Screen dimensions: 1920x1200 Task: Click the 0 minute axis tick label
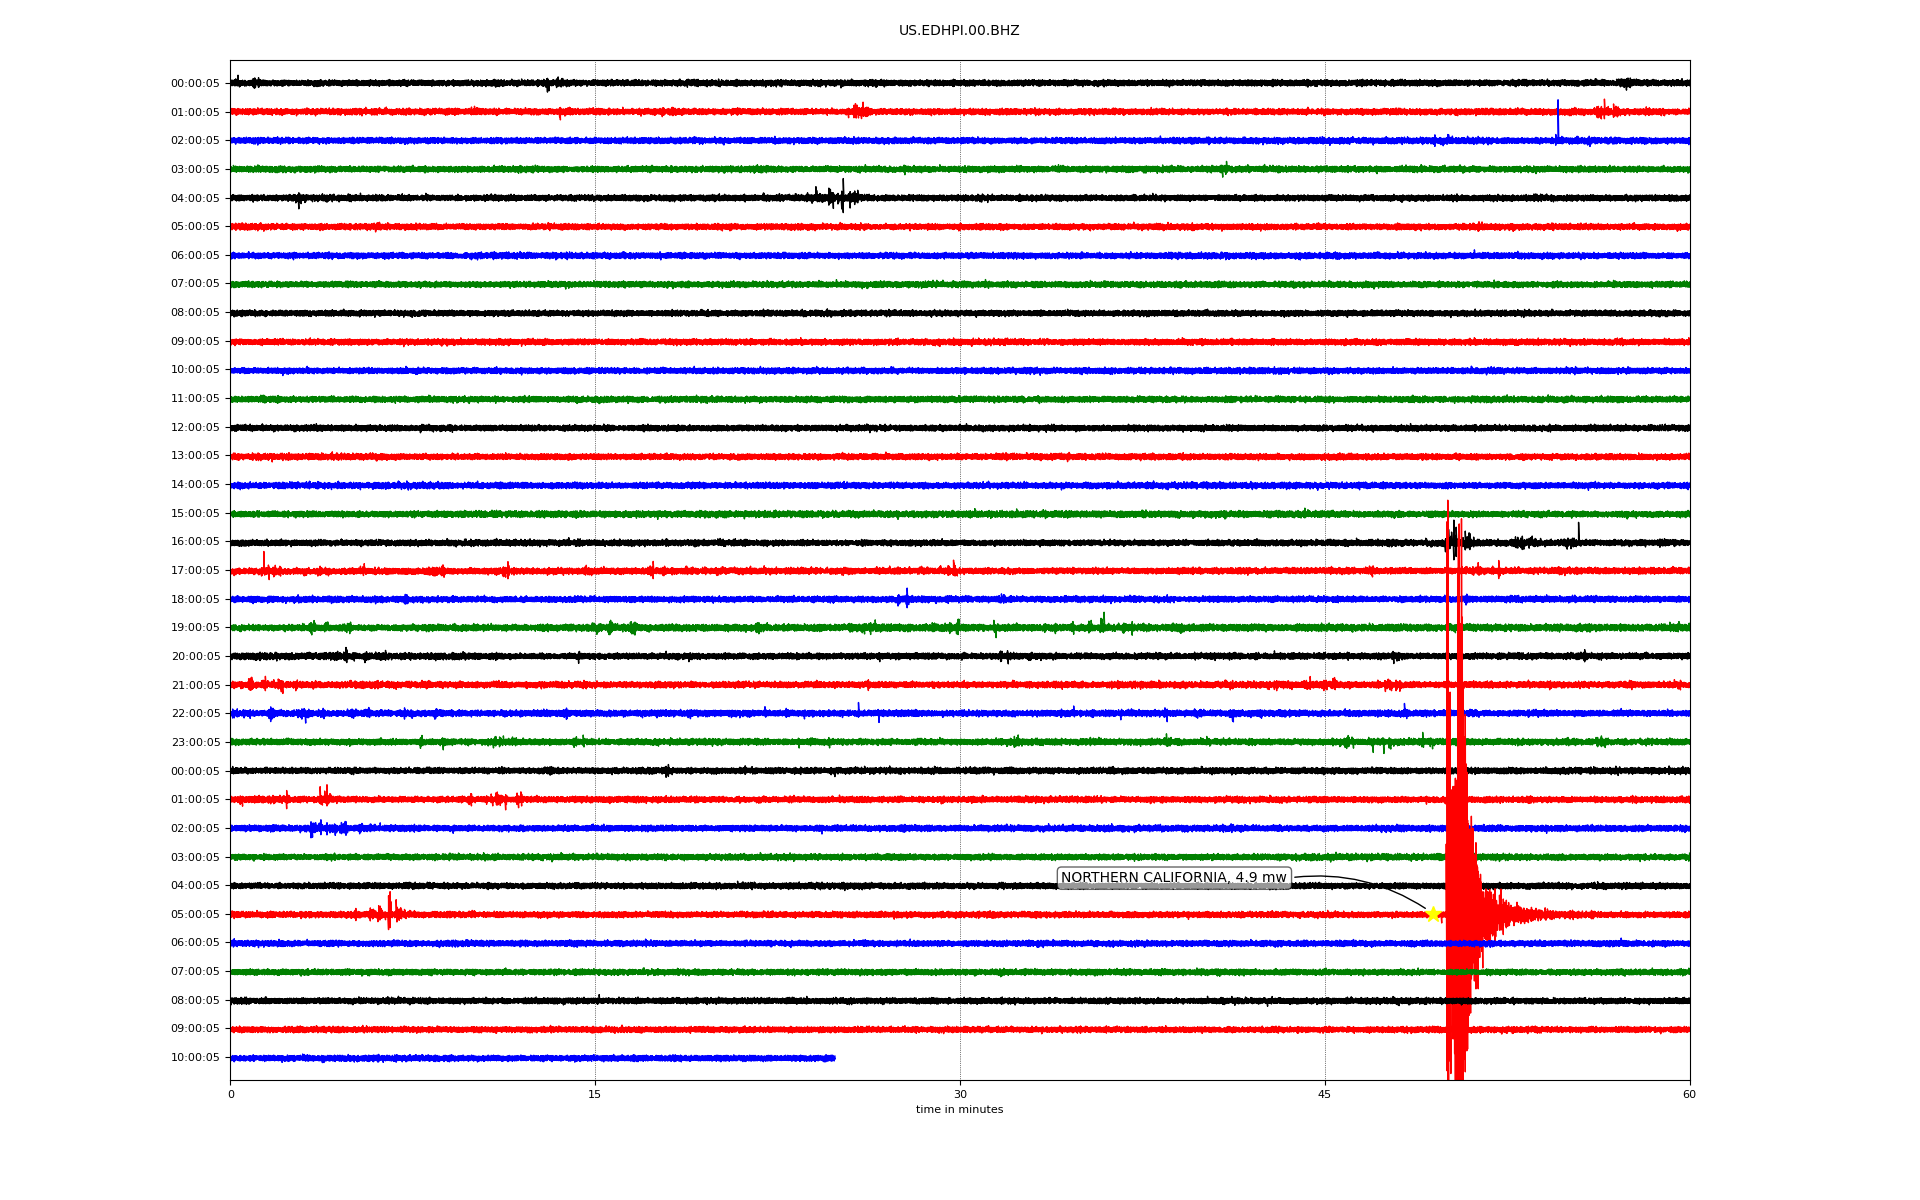click(231, 1094)
